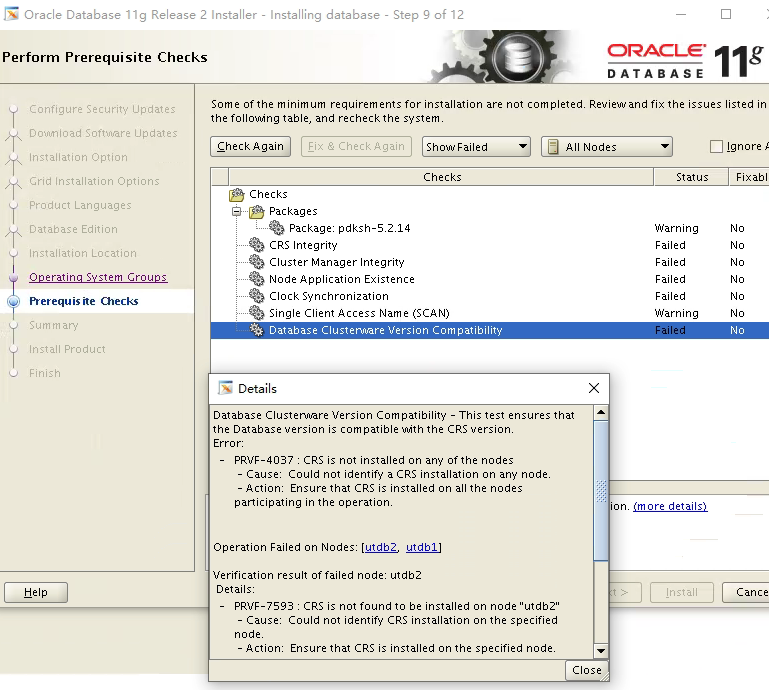Click the Check Again button
This screenshot has width=769, height=690.
coord(251,147)
